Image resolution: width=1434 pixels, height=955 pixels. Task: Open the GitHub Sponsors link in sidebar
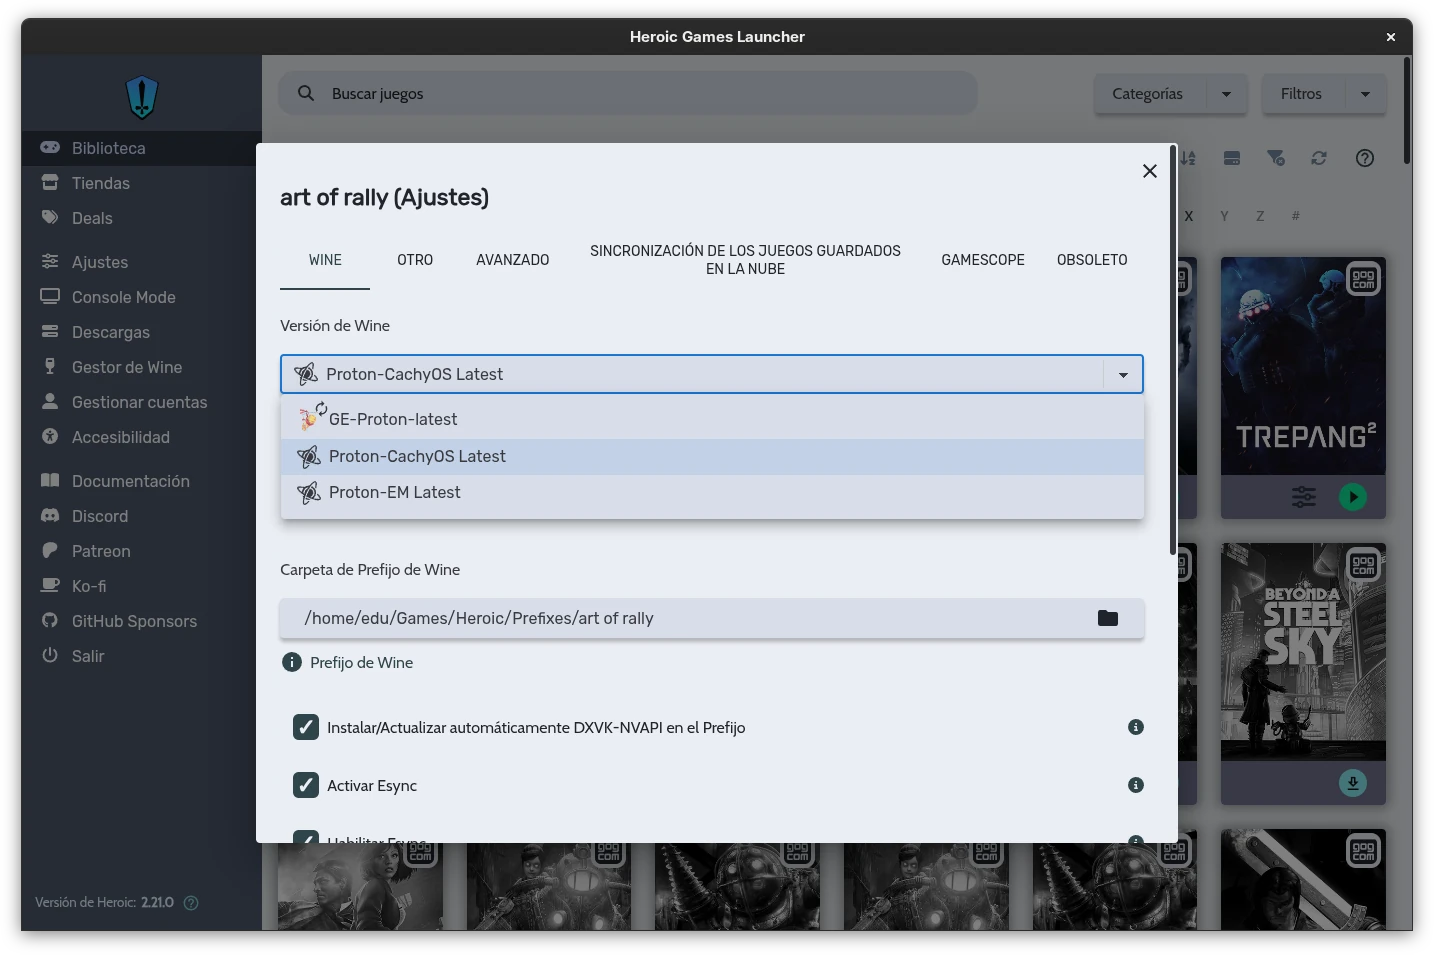point(141,621)
